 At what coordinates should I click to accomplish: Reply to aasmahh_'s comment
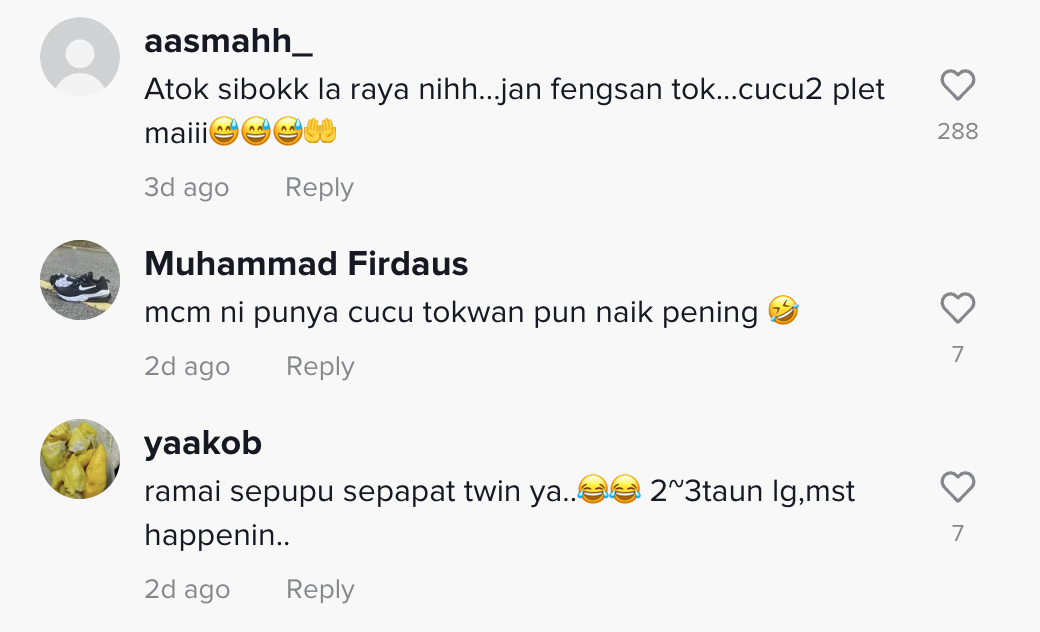click(319, 188)
